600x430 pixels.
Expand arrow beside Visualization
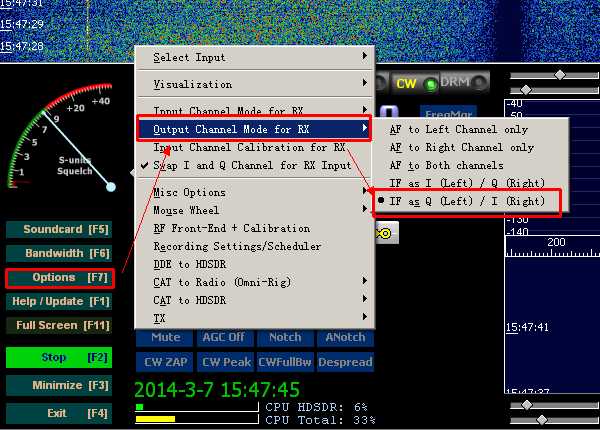tap(365, 83)
